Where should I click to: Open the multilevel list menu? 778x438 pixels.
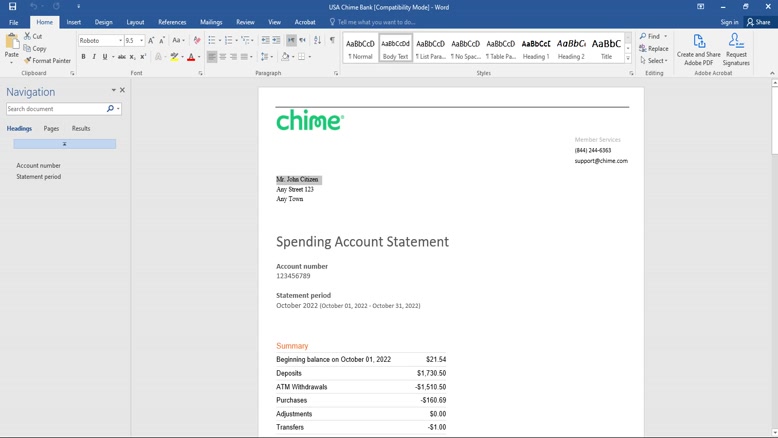pyautogui.click(x=247, y=41)
